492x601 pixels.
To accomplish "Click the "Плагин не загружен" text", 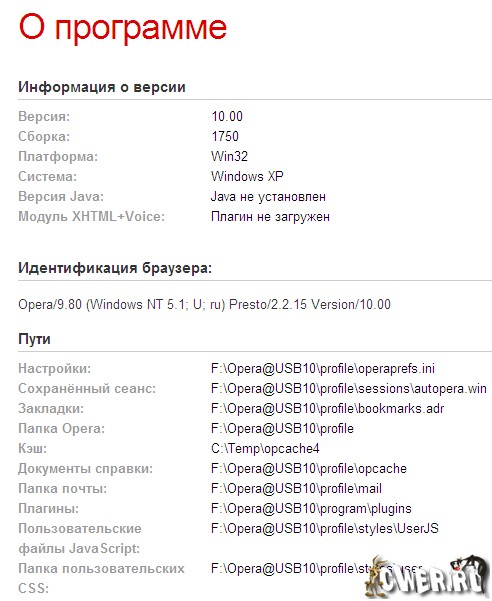I will 270,217.
